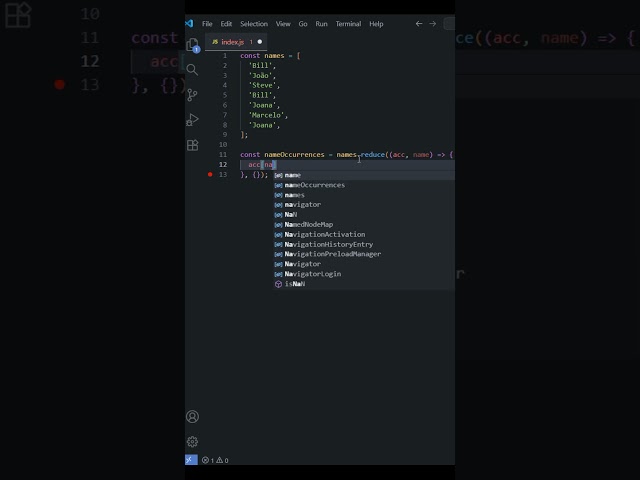Viewport: 640px width, 480px height.
Task: Click the 'Marcelo' string on line 7
Action: pos(266,115)
